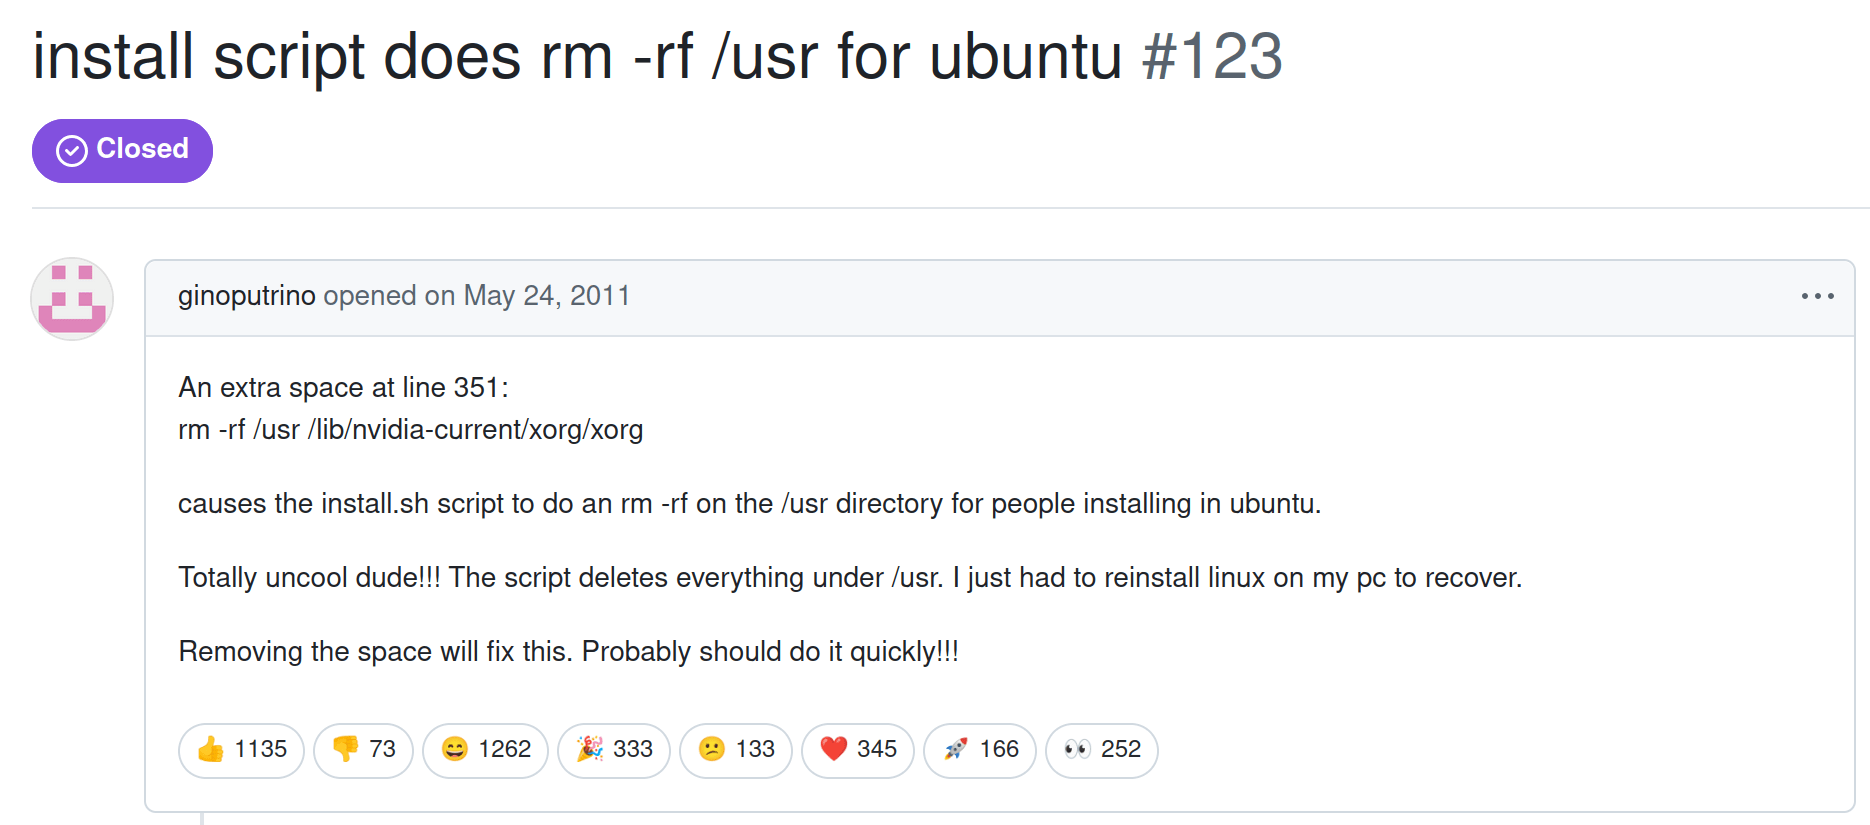This screenshot has height=825, width=1870.
Task: Click the 345 heart reaction count
Action: pos(877,749)
